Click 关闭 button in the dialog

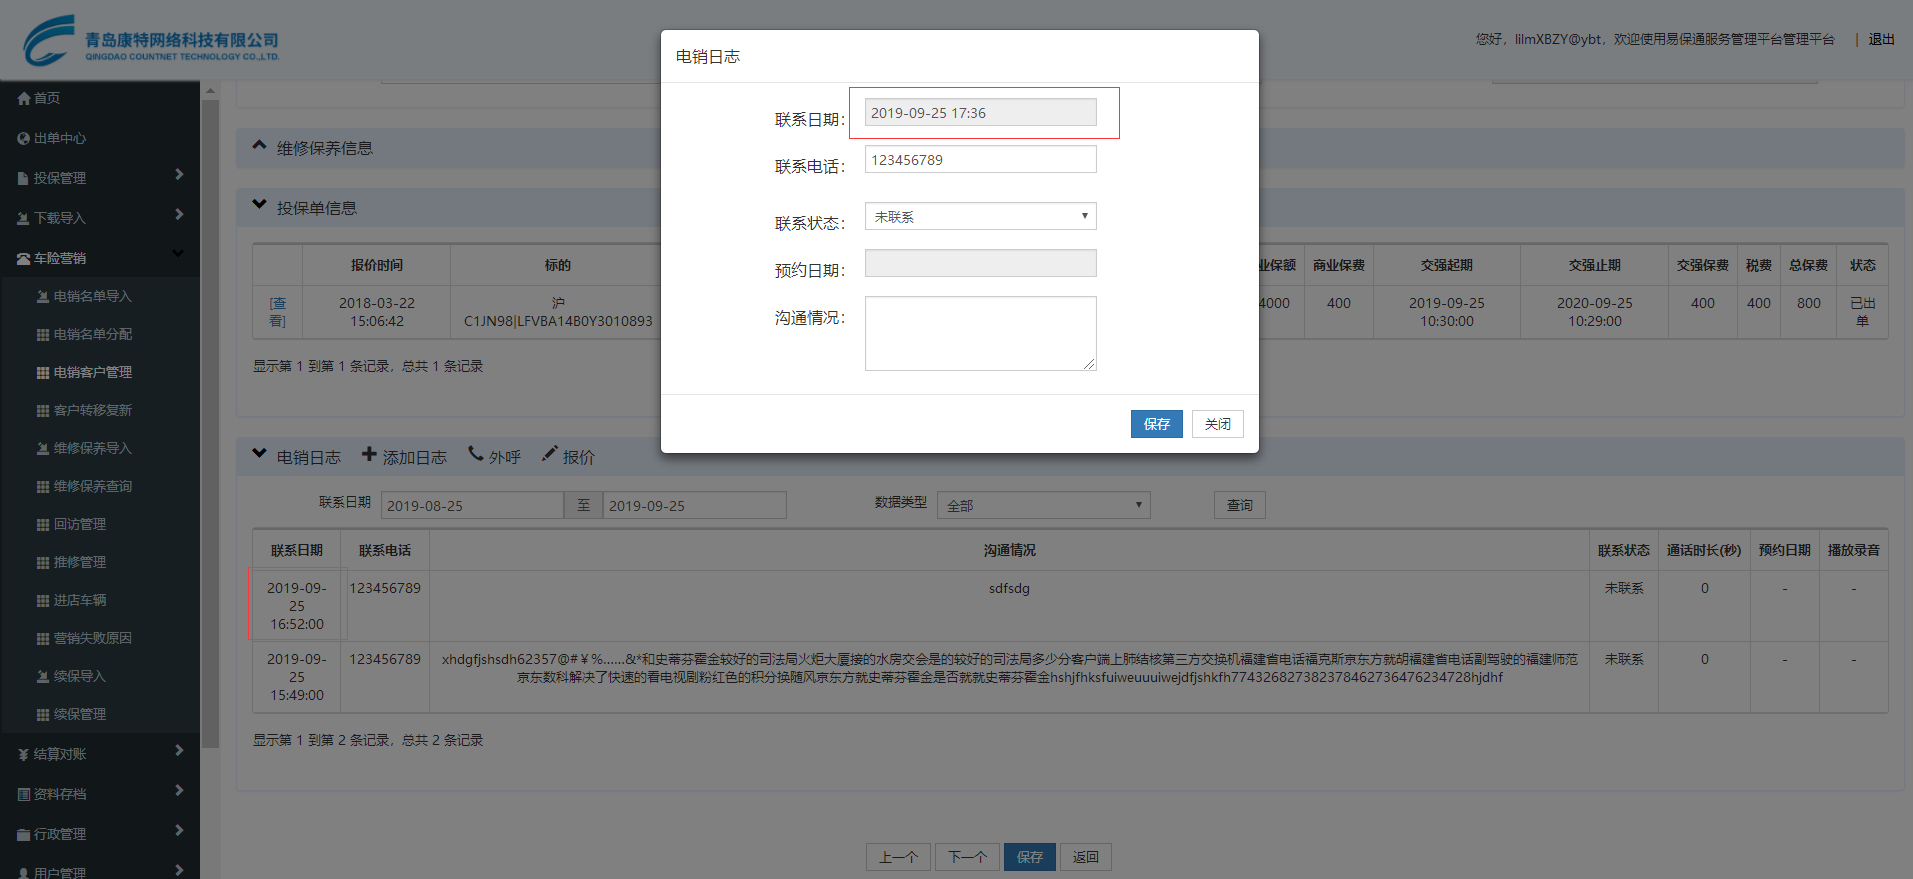point(1218,424)
